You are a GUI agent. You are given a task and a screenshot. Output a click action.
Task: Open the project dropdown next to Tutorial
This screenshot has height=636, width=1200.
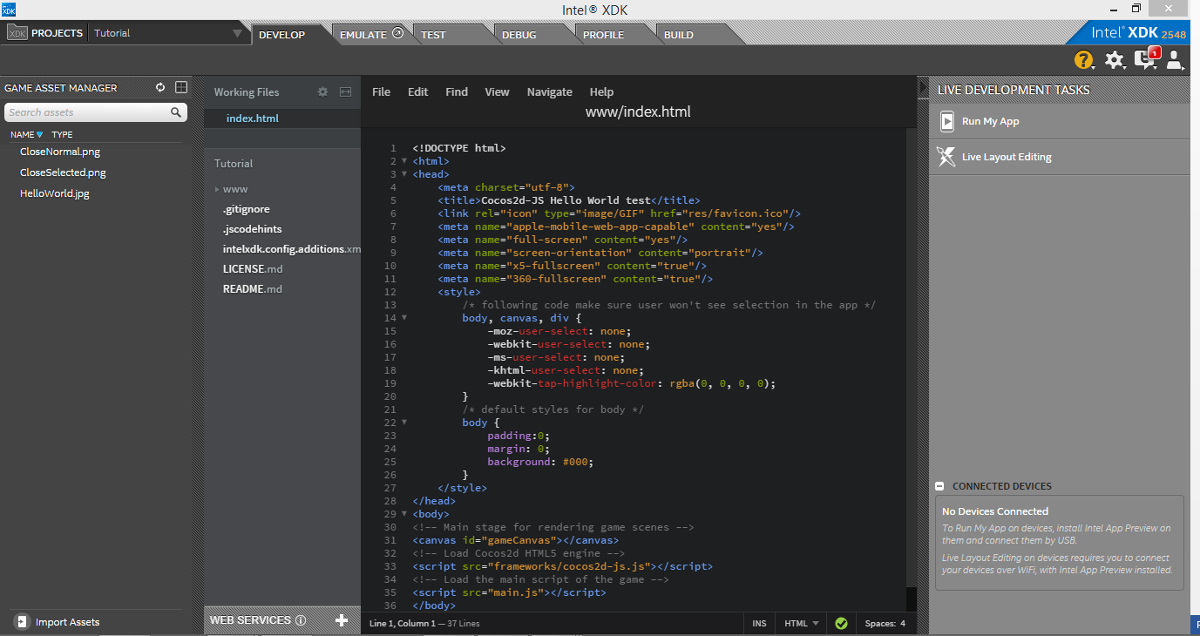pyautogui.click(x=237, y=34)
